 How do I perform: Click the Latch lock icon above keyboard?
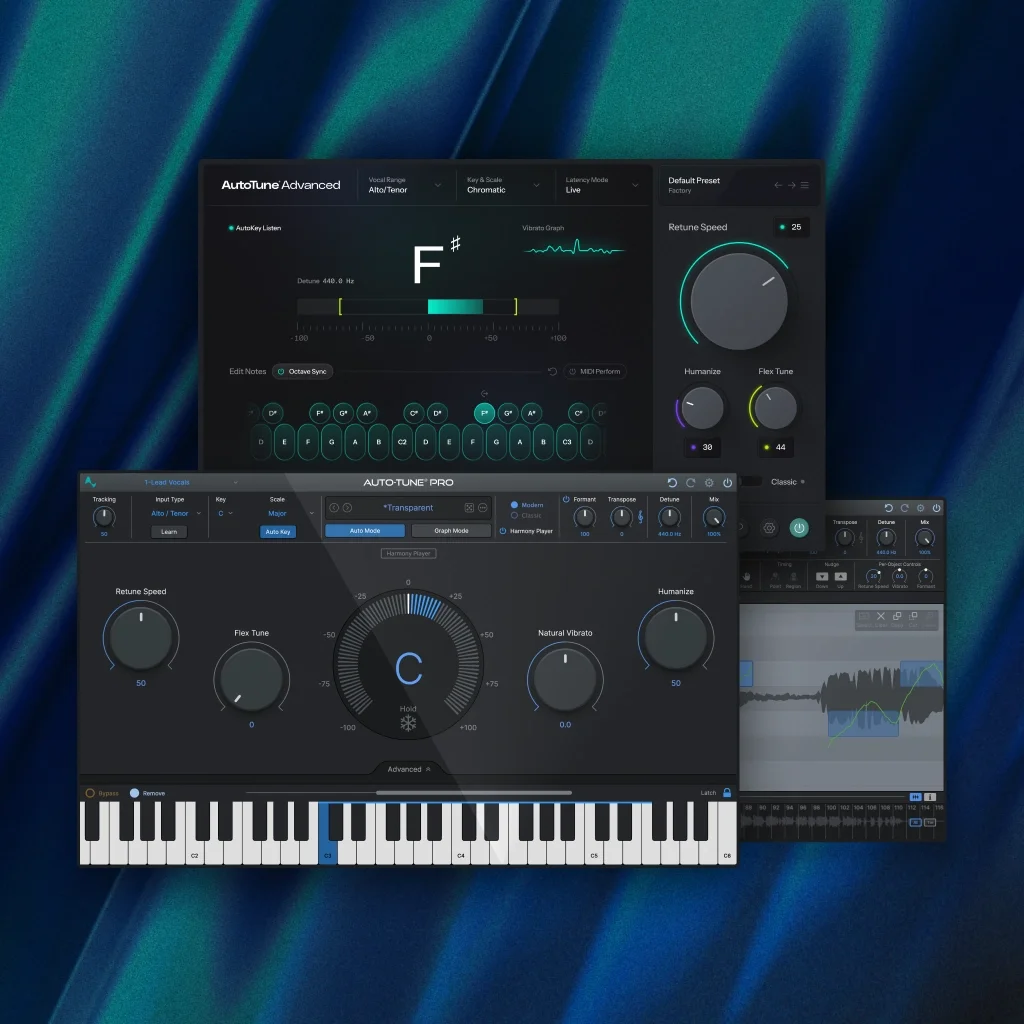pos(727,793)
